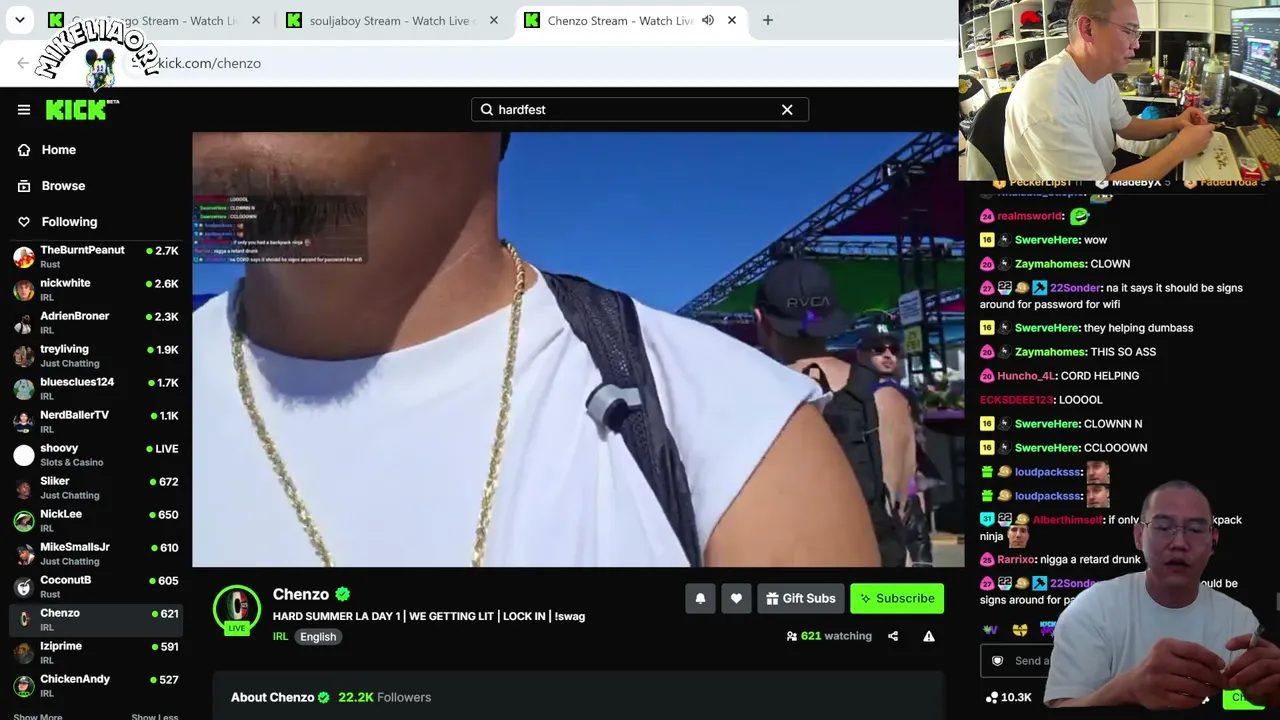The image size is (1280, 720).
Task: Click the Home house icon
Action: pyautogui.click(x=24, y=150)
